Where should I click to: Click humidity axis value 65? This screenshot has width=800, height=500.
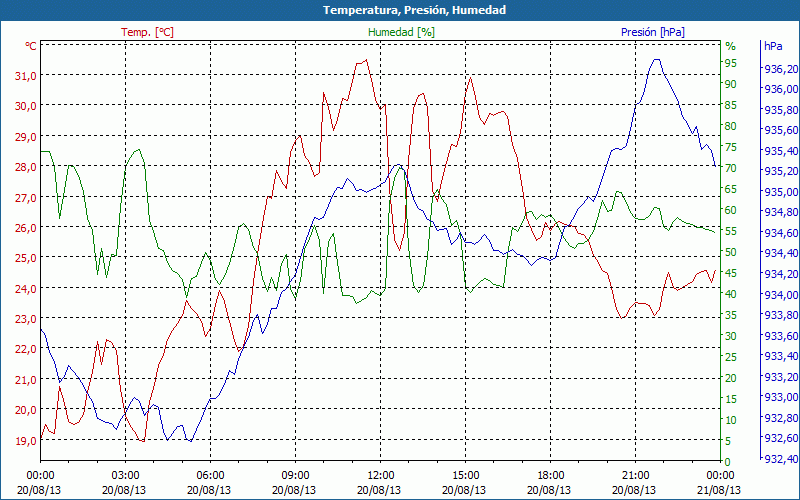[x=731, y=189]
